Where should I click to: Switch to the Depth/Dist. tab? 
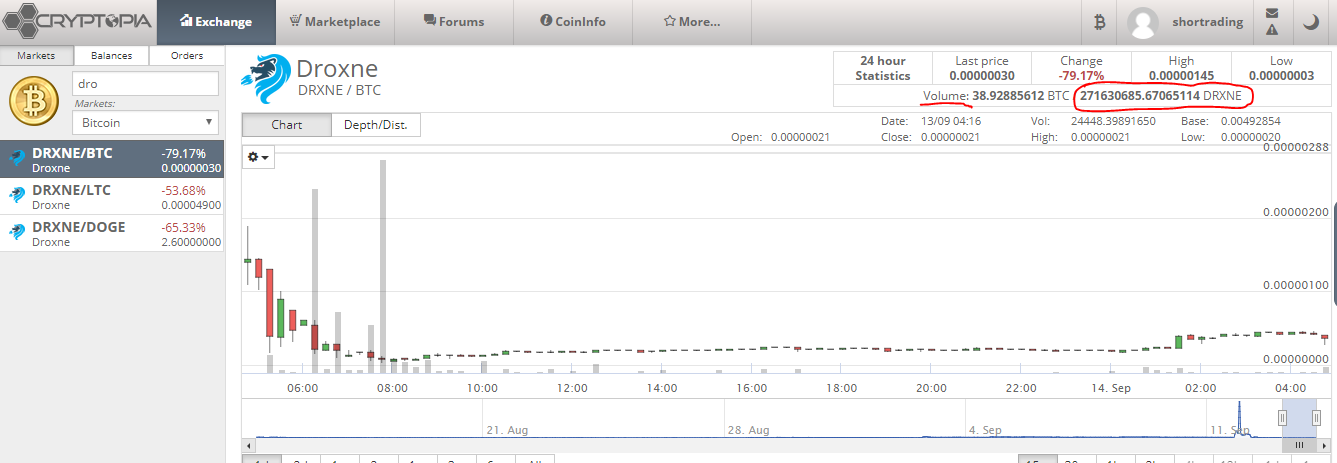pyautogui.click(x=376, y=125)
